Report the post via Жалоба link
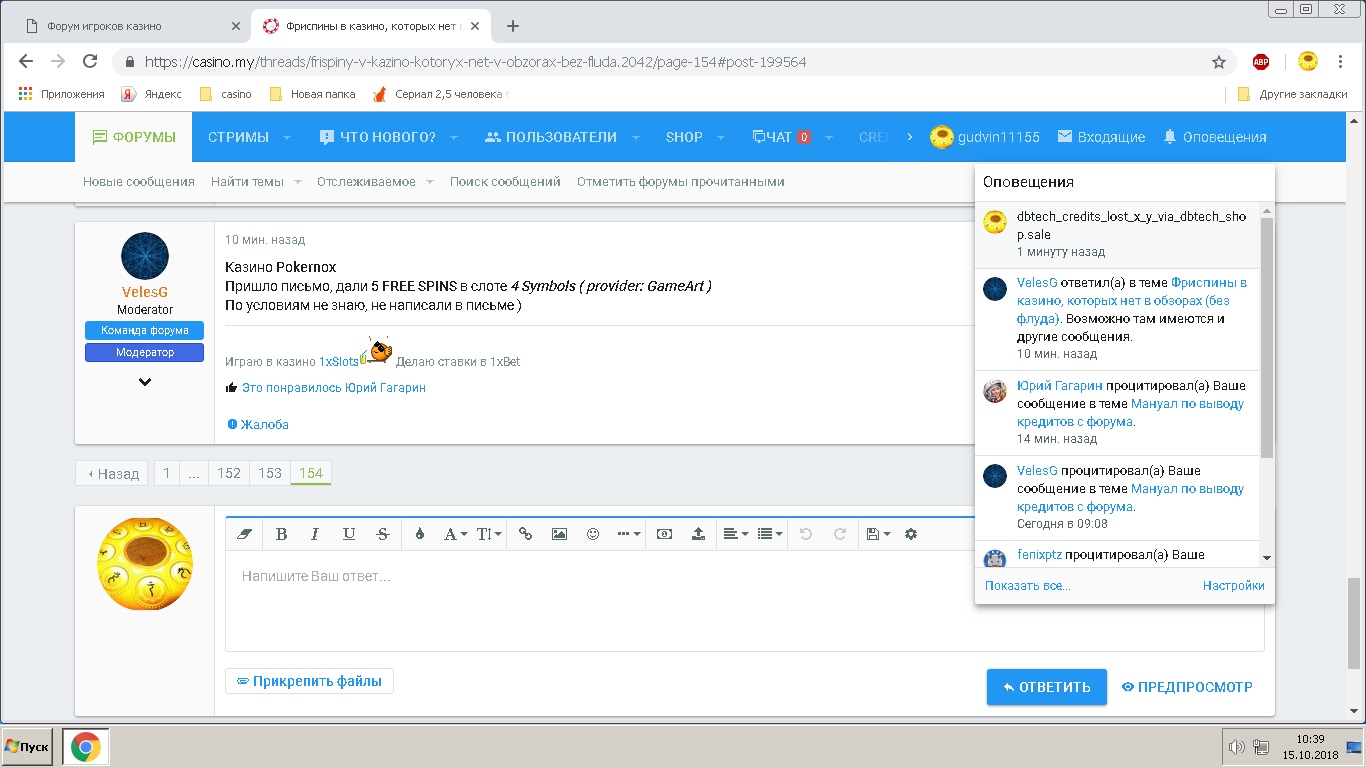Screen dimensions: 1366x768 pyautogui.click(x=258, y=425)
